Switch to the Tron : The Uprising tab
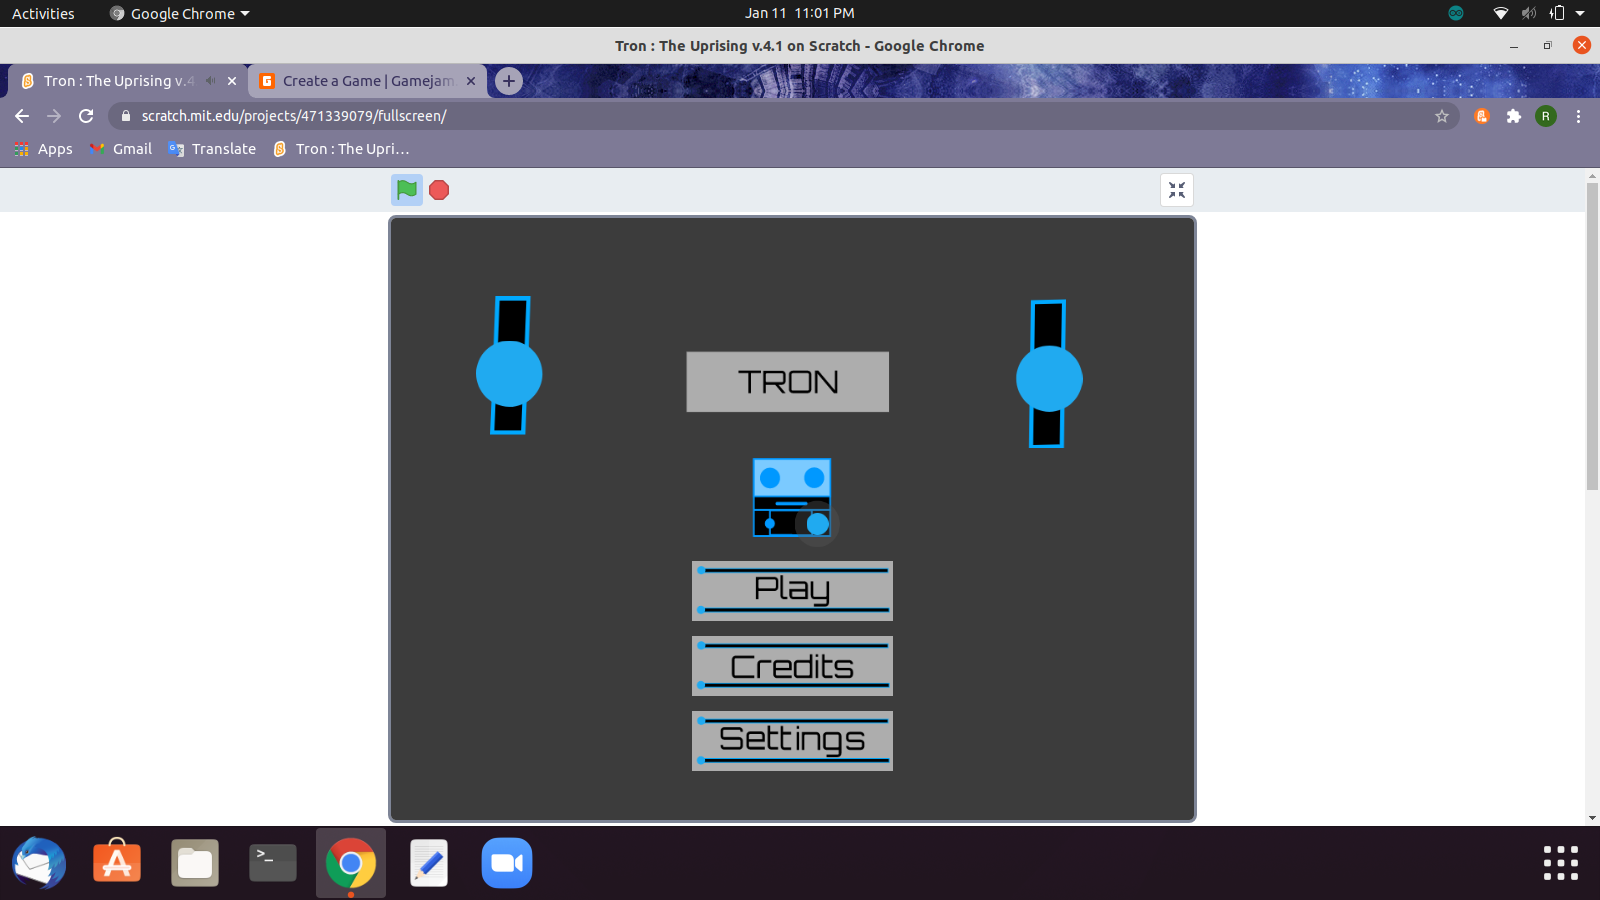This screenshot has width=1600, height=900. [118, 81]
